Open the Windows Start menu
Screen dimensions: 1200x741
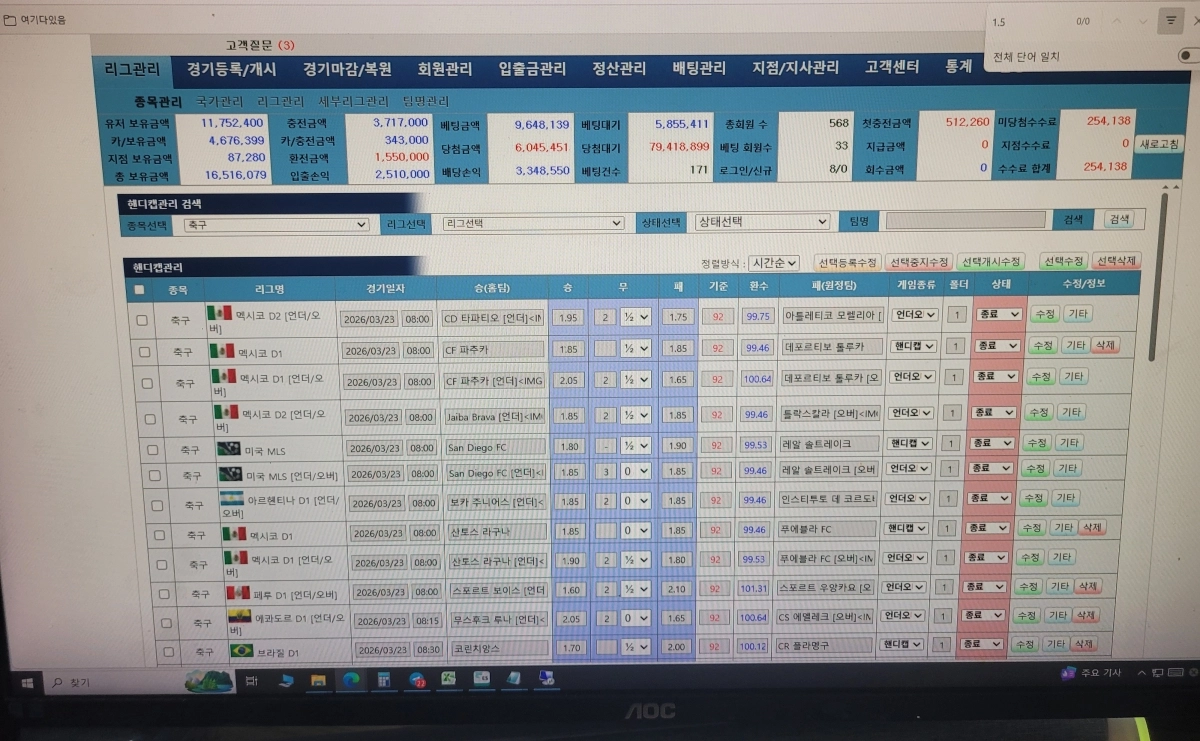pyautogui.click(x=27, y=681)
